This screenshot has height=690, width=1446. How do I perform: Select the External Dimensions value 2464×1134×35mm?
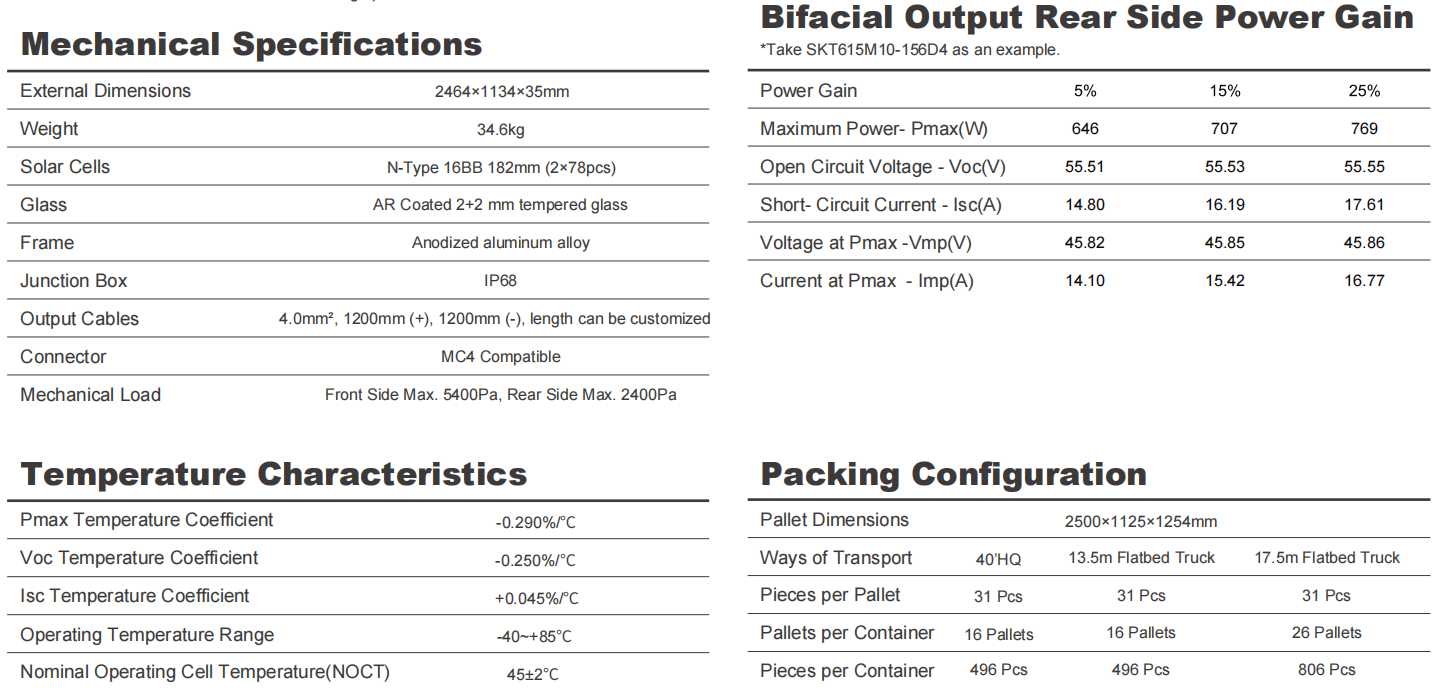[502, 91]
